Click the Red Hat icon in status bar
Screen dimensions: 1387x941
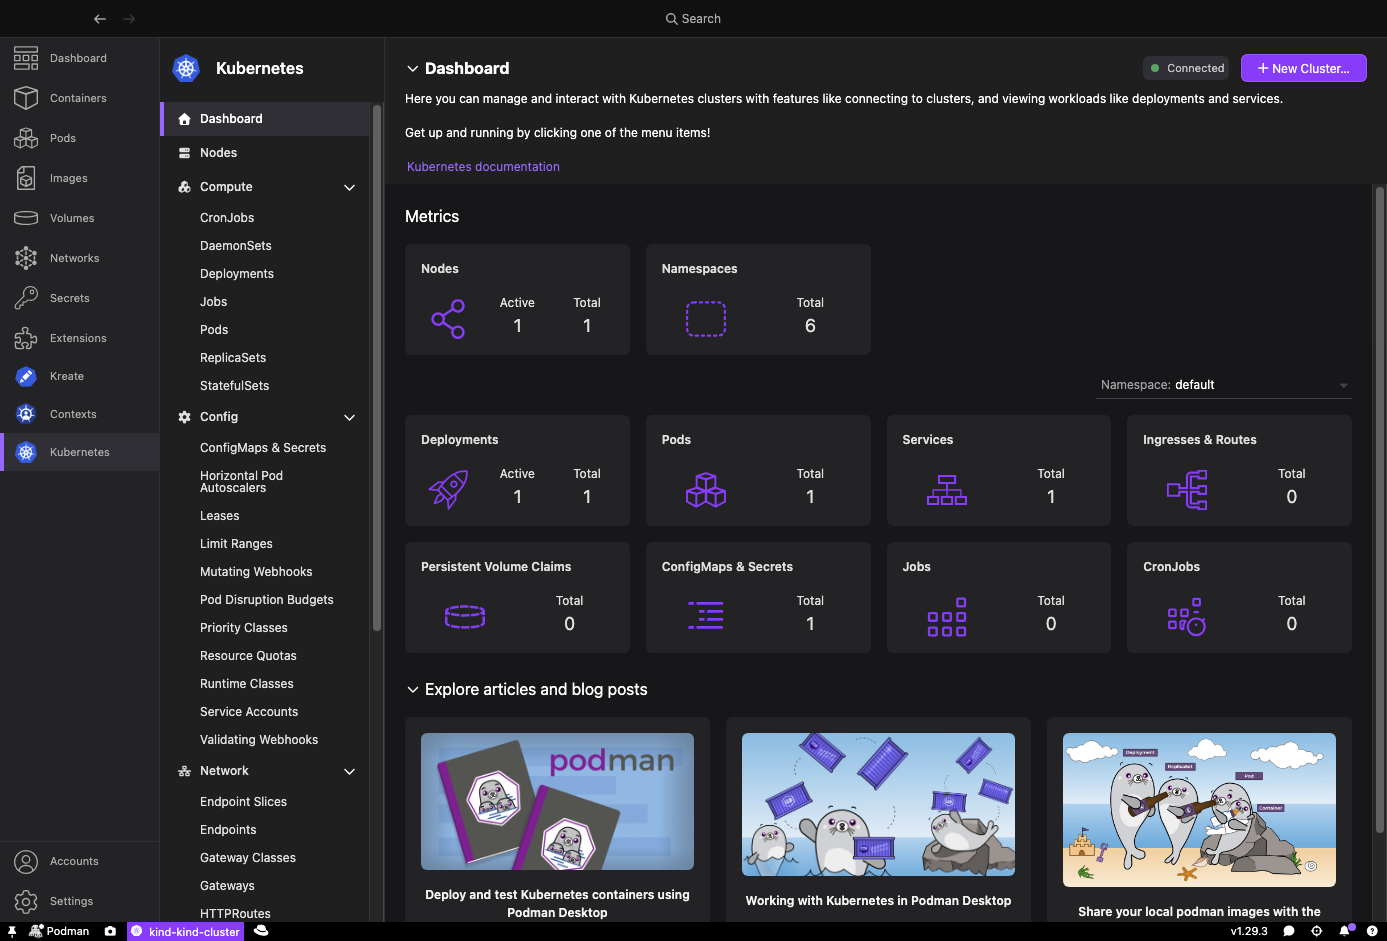[261, 931]
